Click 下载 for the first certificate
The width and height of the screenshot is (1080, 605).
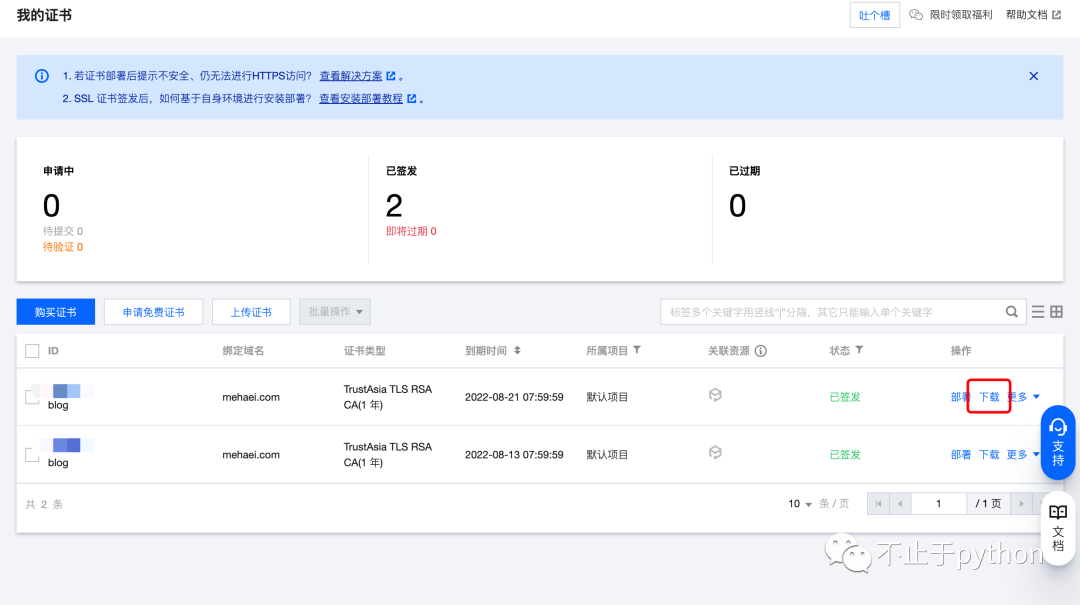(989, 397)
